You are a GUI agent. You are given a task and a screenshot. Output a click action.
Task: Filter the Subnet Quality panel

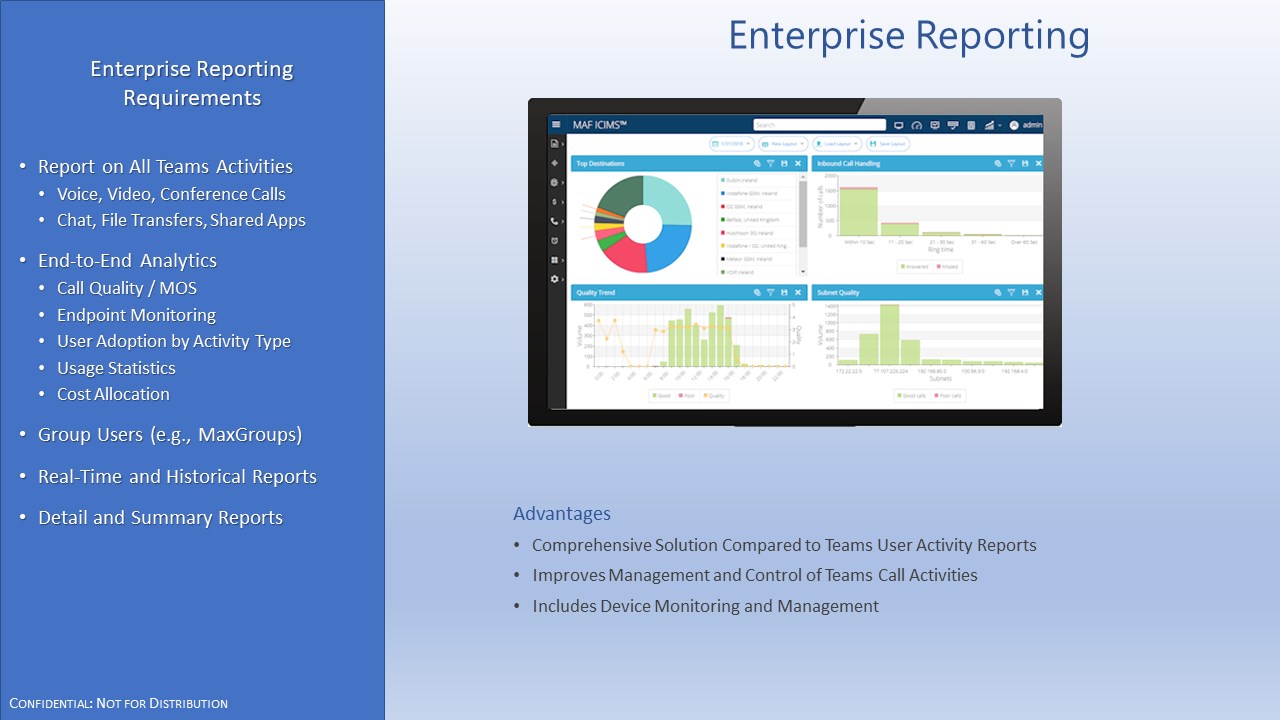click(1011, 293)
